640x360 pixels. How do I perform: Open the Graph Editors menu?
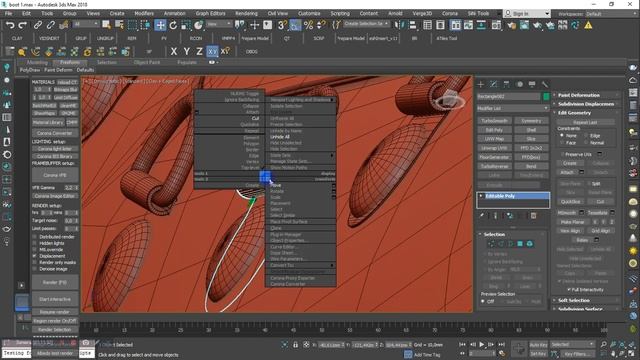point(211,13)
